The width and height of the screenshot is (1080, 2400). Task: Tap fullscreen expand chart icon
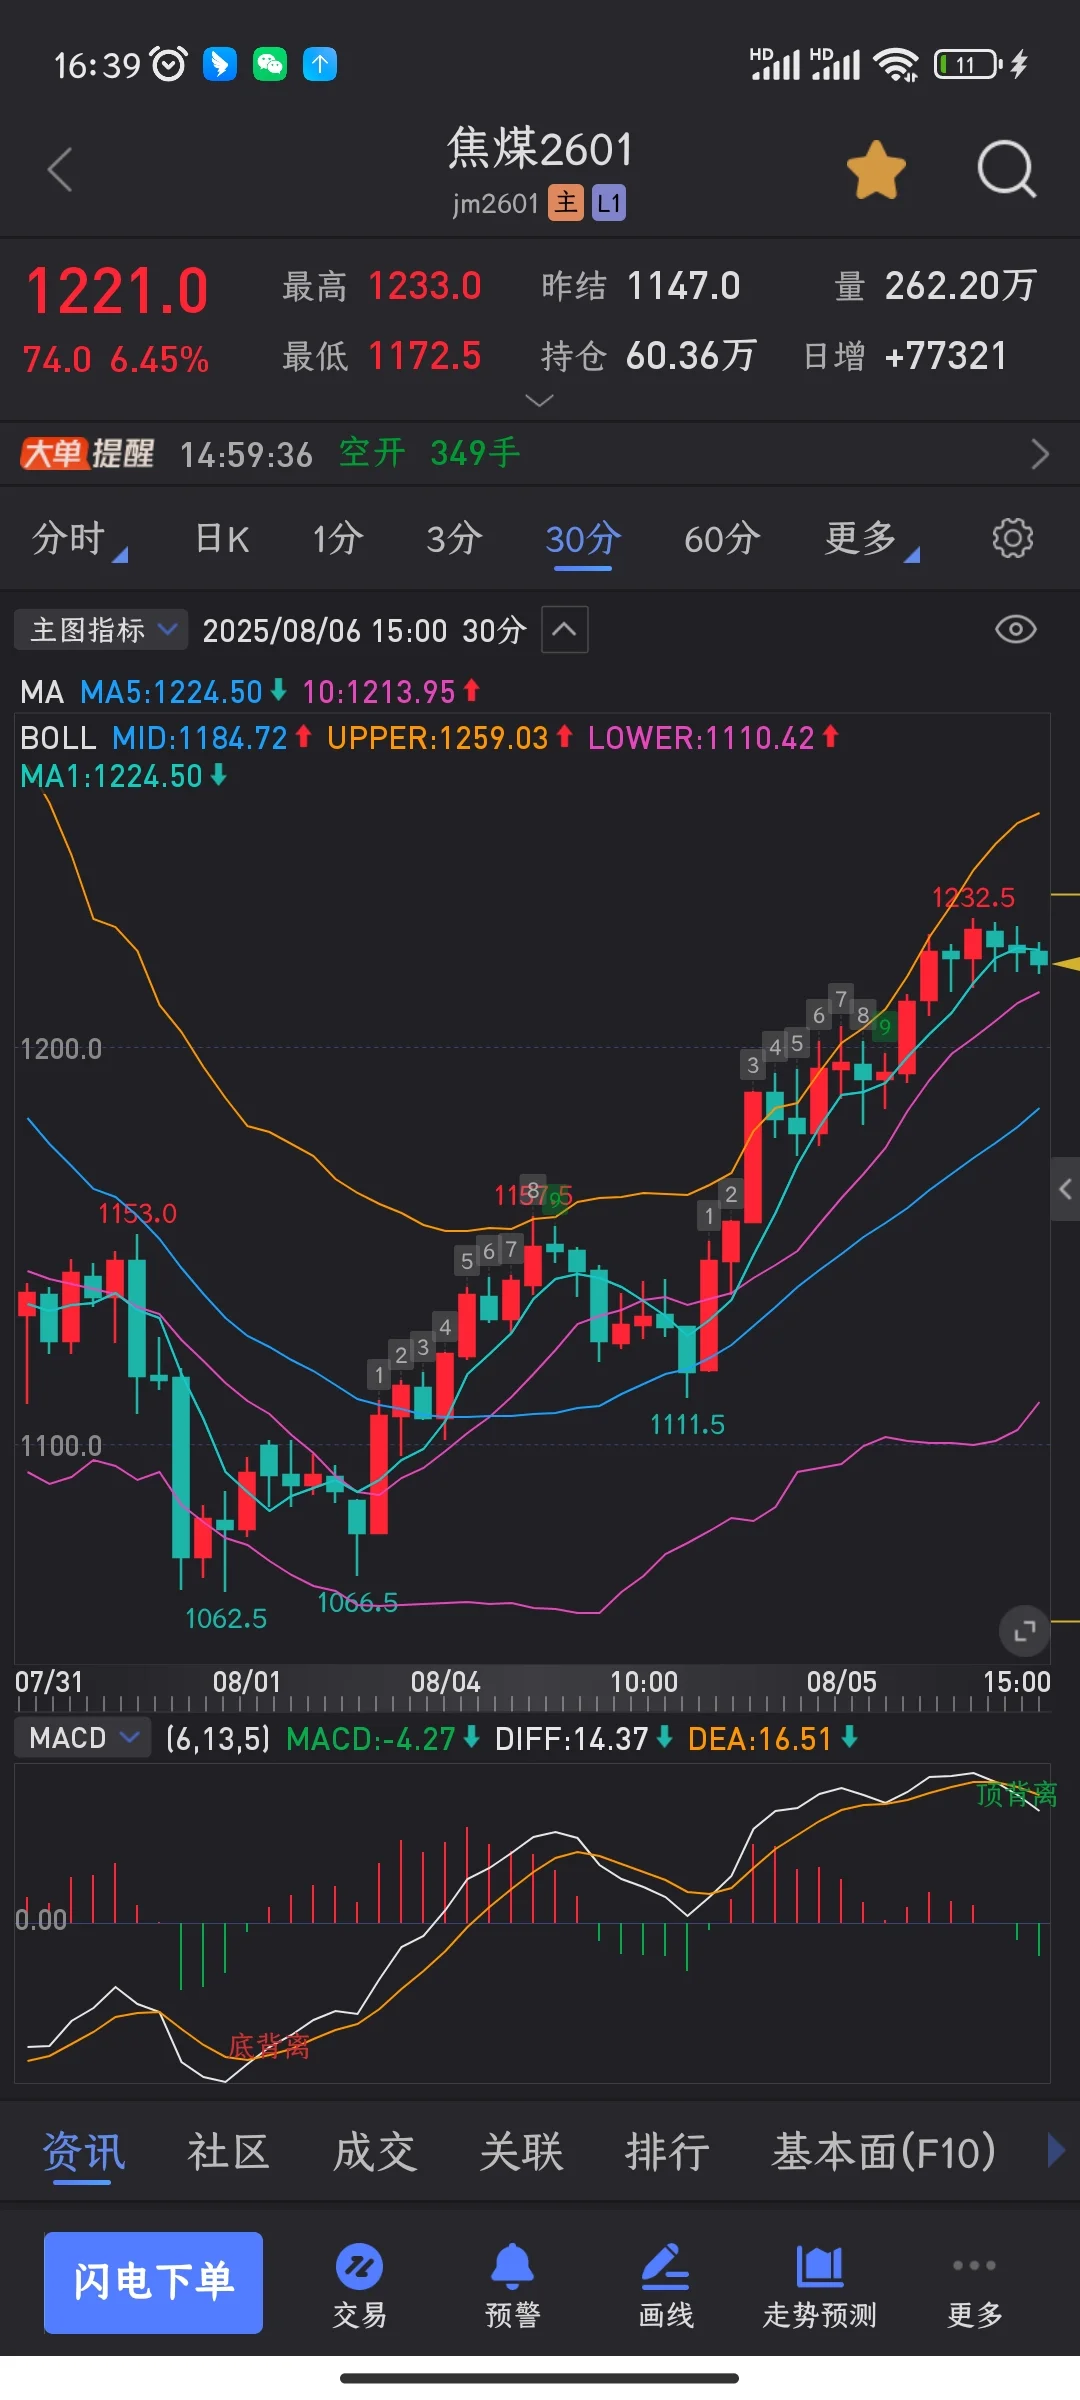(1024, 1632)
